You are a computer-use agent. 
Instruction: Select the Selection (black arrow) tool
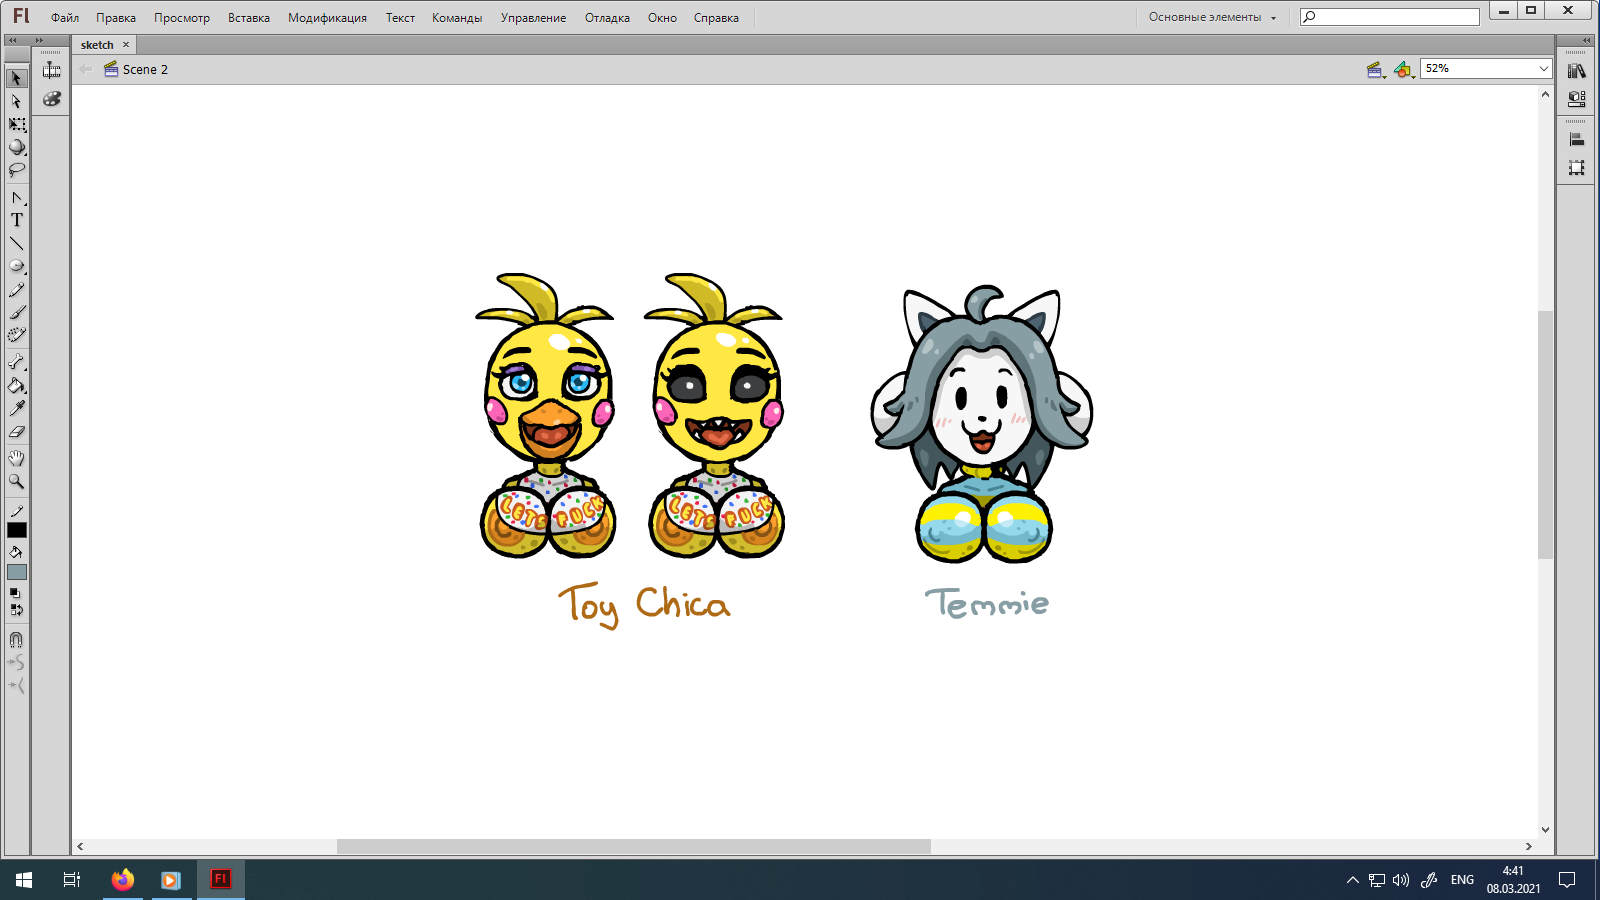click(17, 78)
